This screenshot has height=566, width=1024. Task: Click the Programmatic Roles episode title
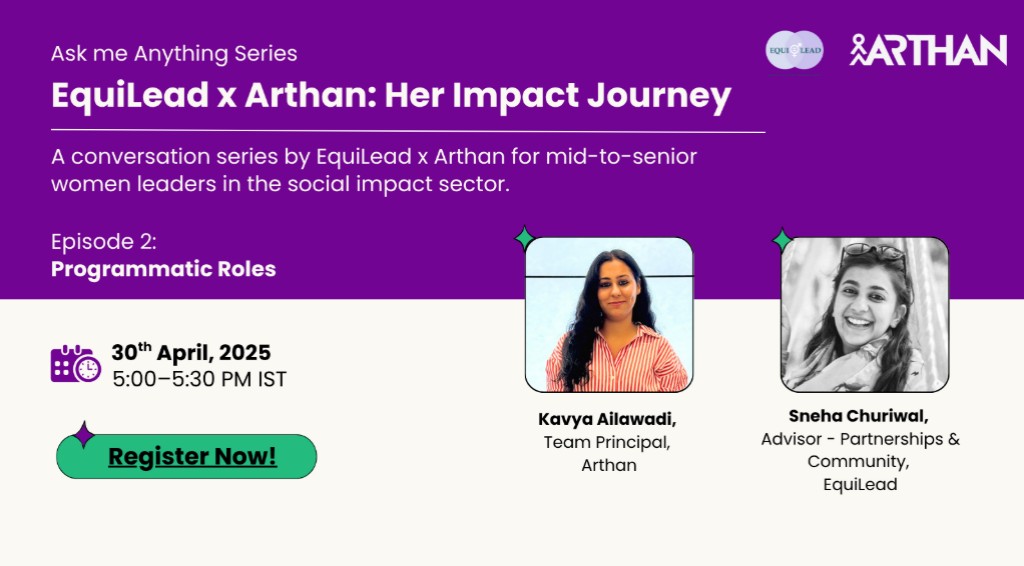[x=163, y=269]
